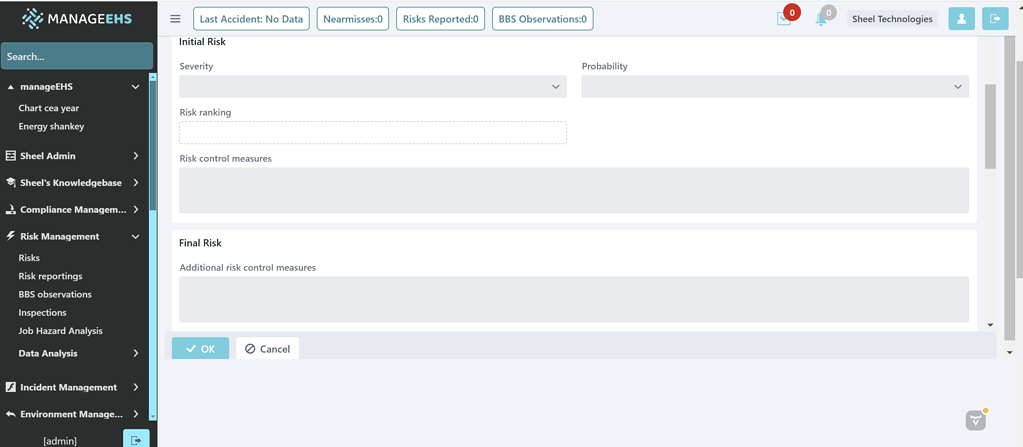Expand the Compliance Management chevron
This screenshot has height=447, width=1023.
coord(136,209)
